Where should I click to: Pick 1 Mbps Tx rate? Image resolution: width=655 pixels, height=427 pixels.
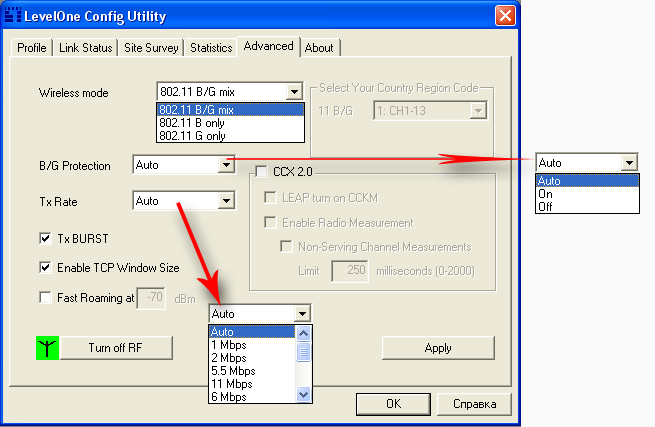pyautogui.click(x=252, y=345)
